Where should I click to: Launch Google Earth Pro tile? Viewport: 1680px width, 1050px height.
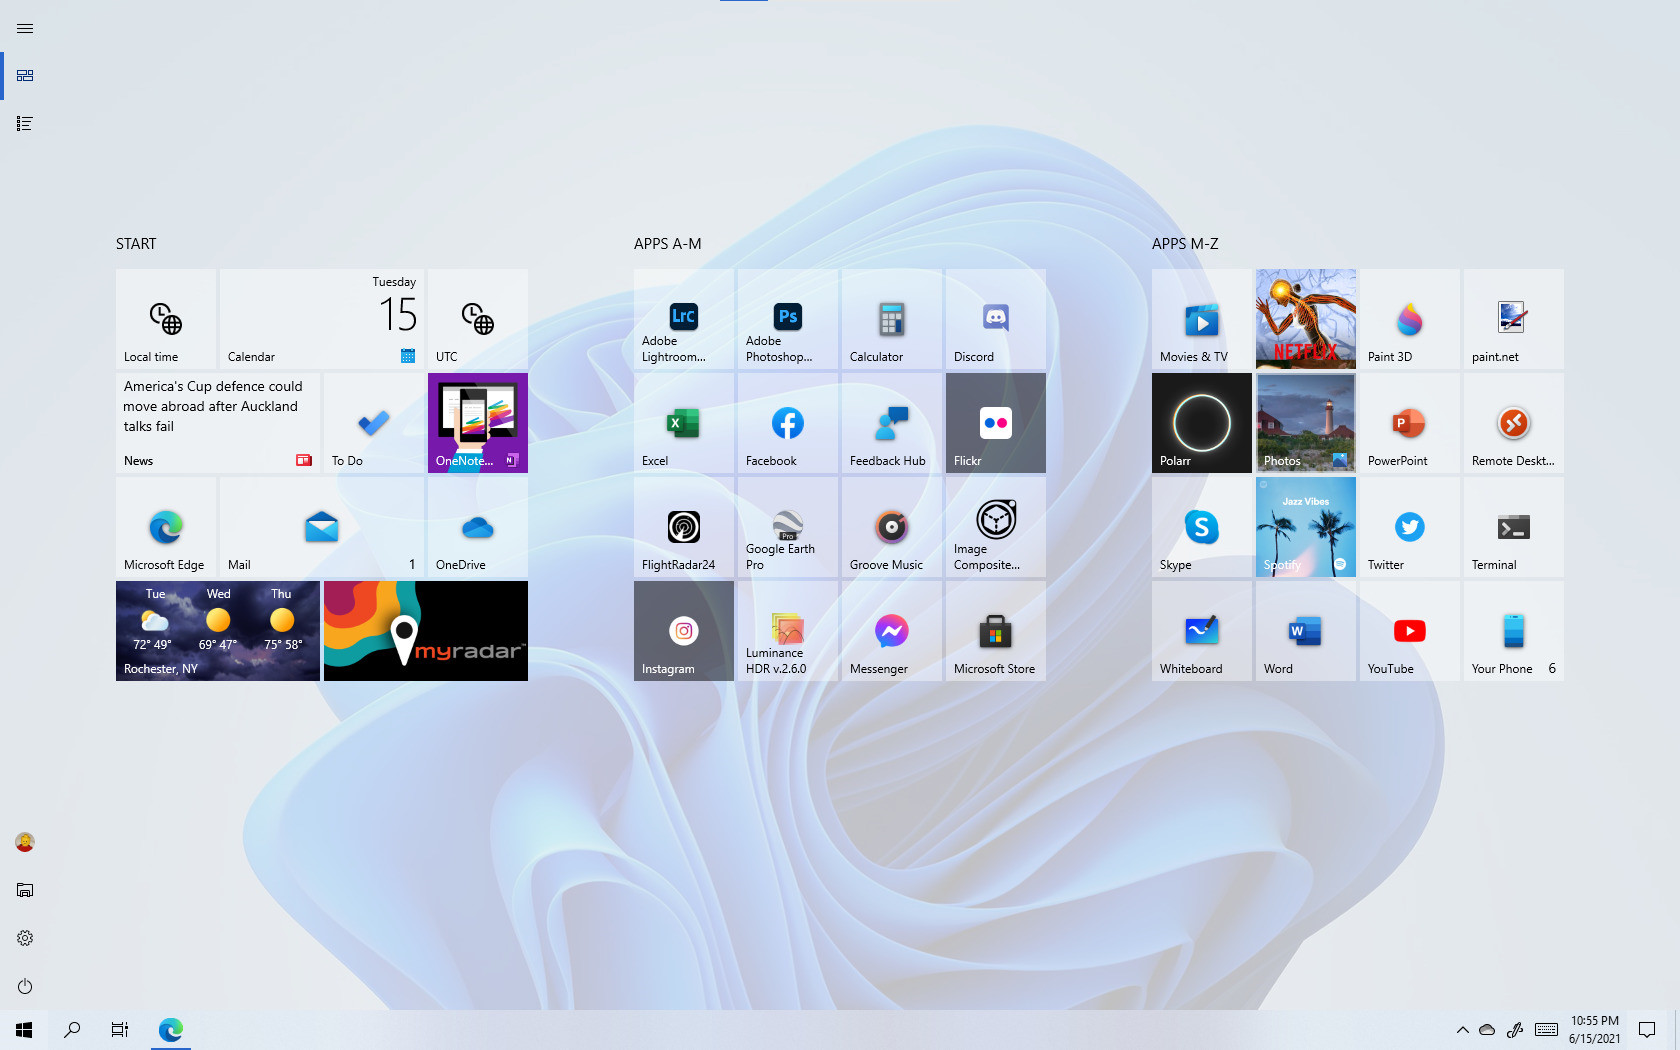(788, 527)
